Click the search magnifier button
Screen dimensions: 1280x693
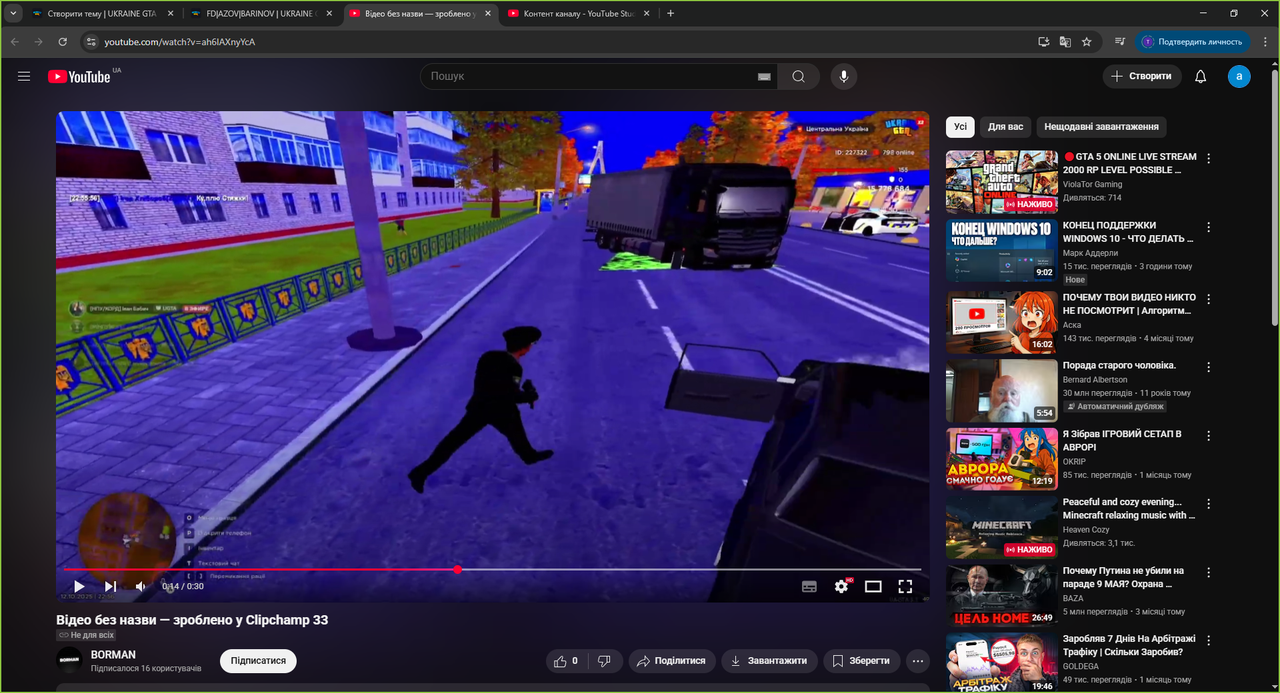[x=798, y=76]
